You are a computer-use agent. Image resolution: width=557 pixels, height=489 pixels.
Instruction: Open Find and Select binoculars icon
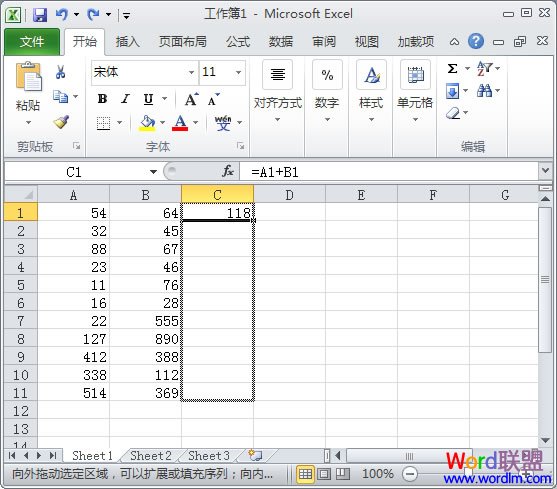[x=485, y=91]
